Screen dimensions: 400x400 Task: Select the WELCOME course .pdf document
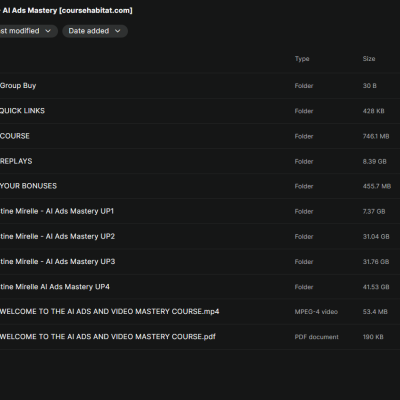(x=108, y=337)
